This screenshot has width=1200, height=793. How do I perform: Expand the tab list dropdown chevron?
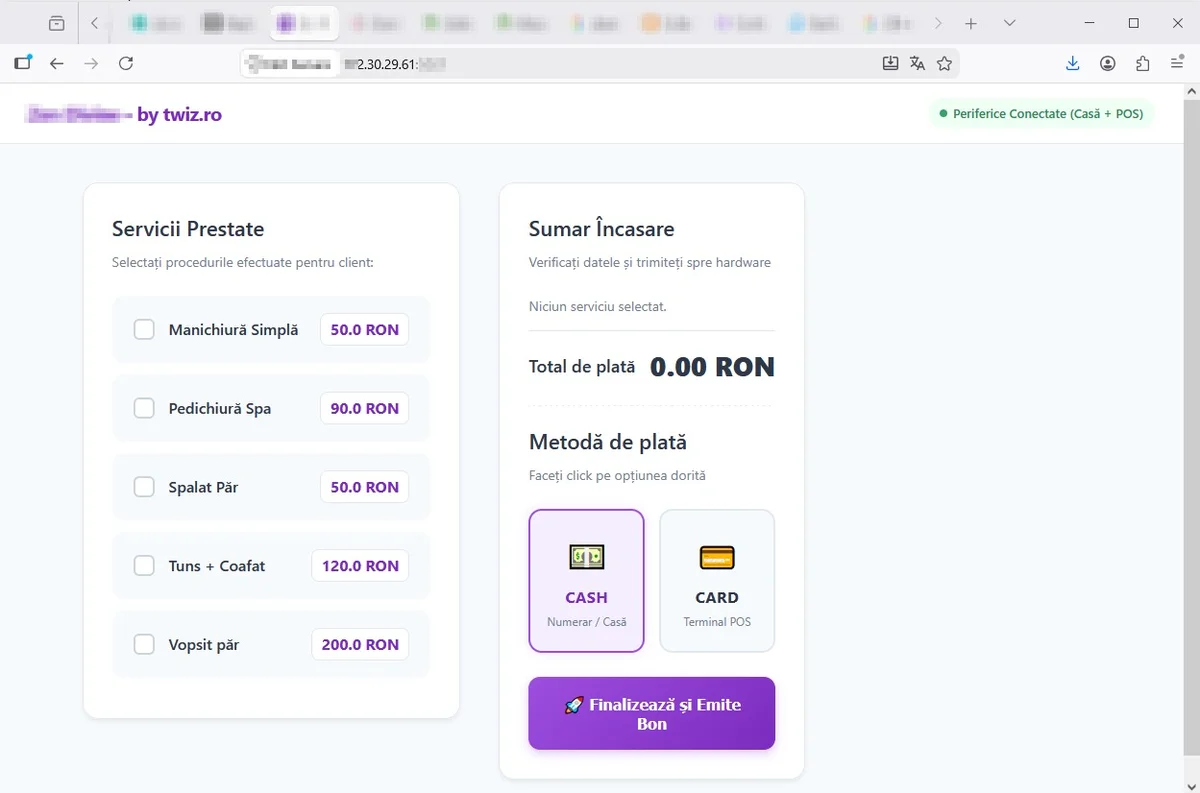coord(1009,23)
